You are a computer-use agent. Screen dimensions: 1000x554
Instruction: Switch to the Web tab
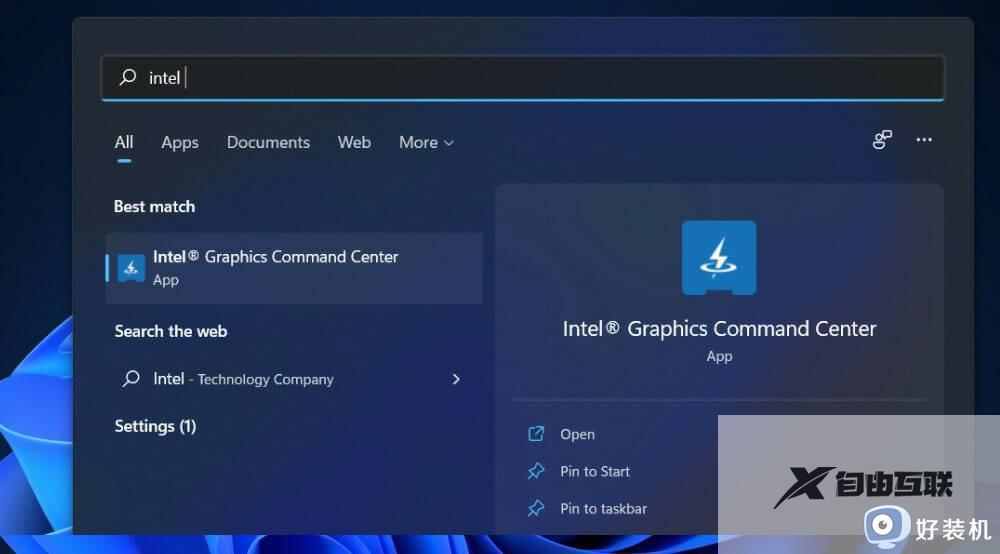coord(354,142)
